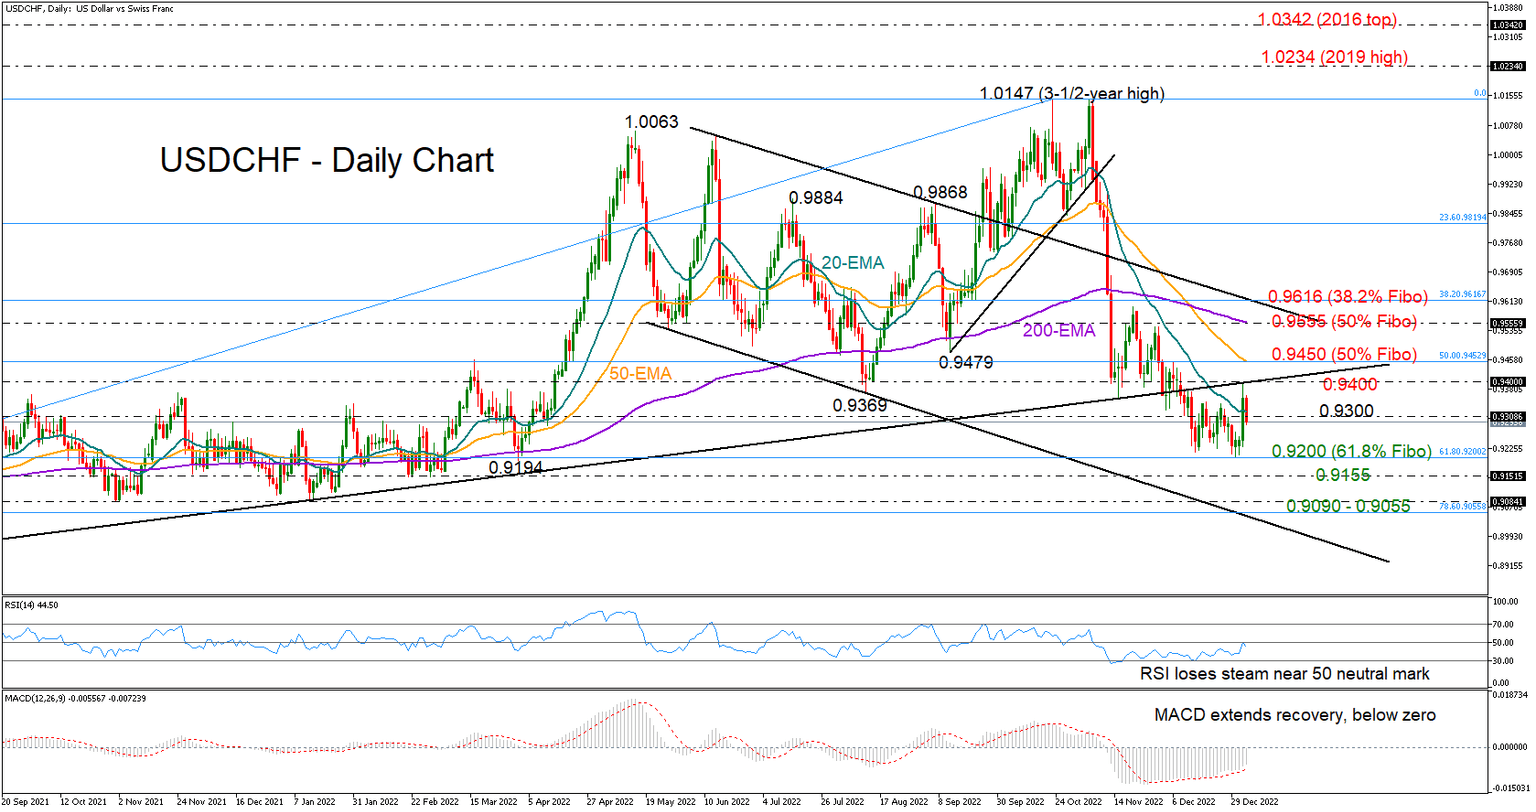Image resolution: width=1536 pixels, height=812 pixels.
Task: Click the MACD extends recovery annotation text
Action: point(1295,714)
